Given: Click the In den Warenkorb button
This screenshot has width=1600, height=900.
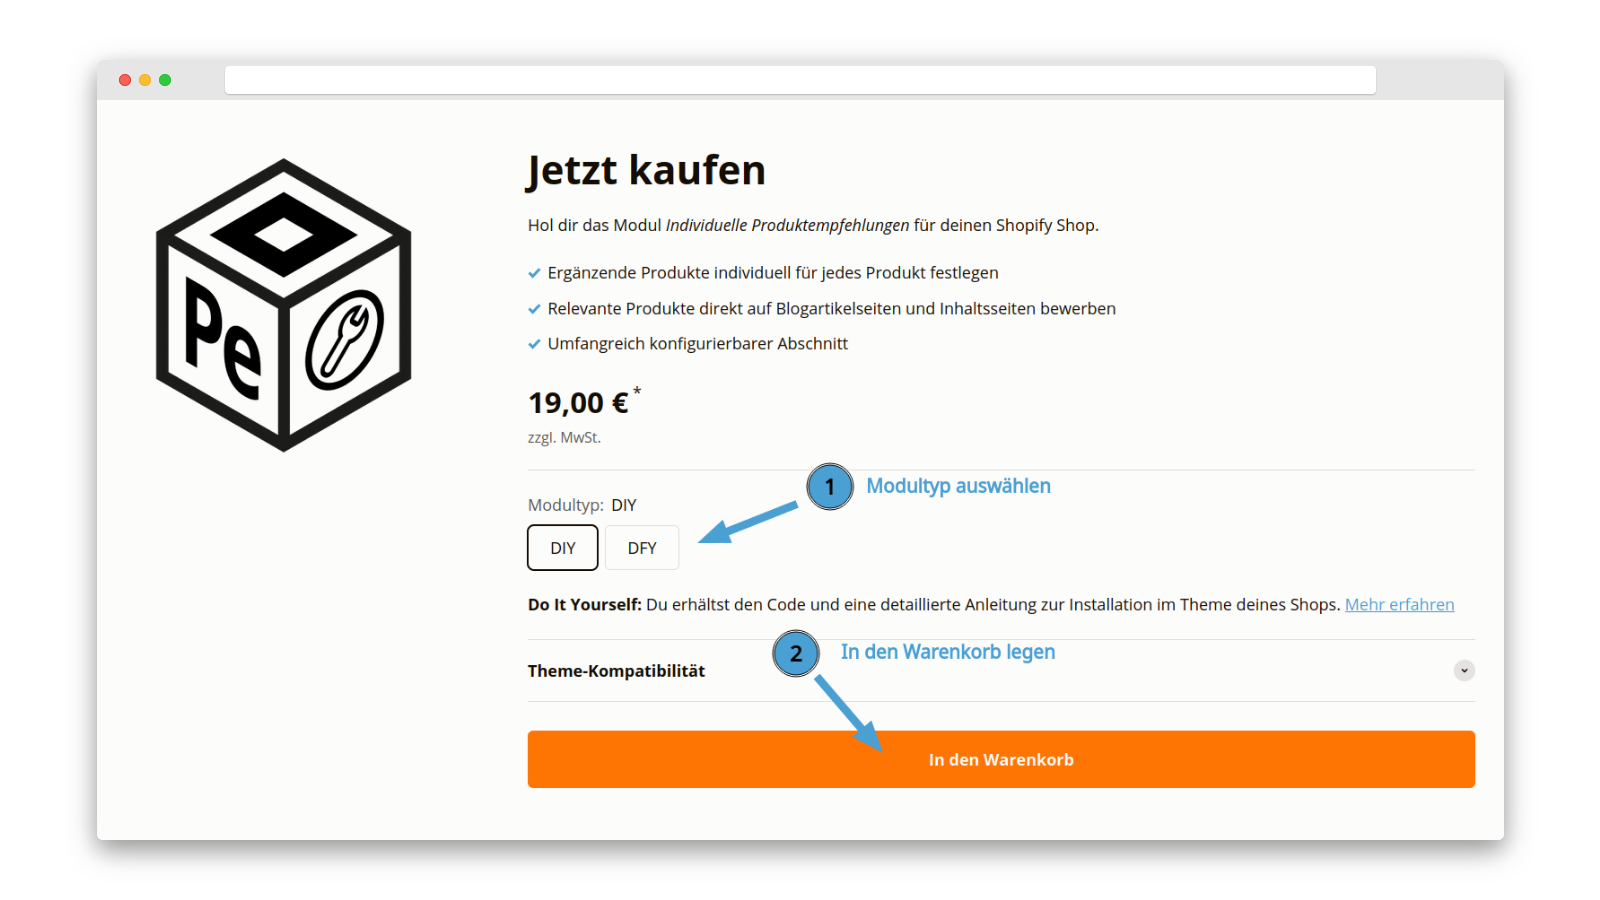Looking at the screenshot, I should coord(1001,759).
